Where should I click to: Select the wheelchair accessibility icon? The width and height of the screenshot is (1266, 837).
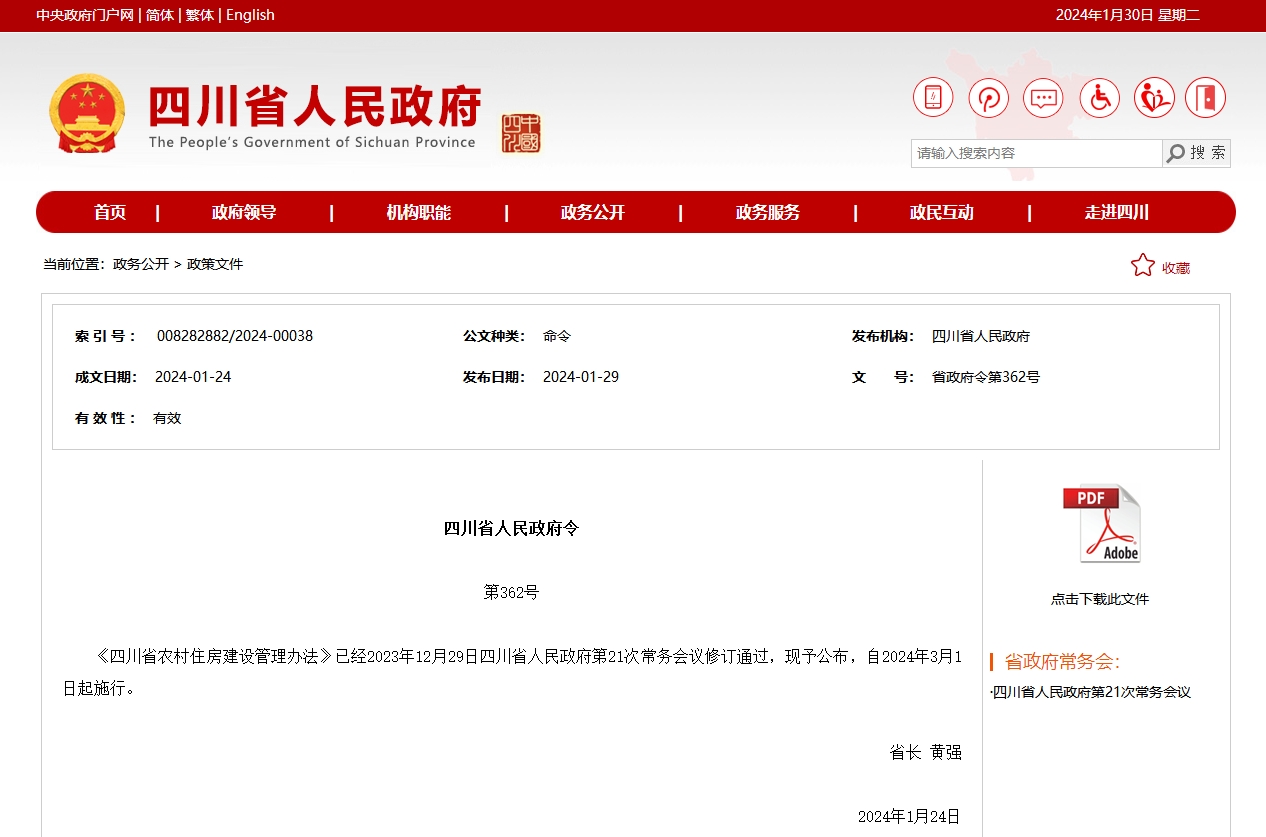(x=1099, y=98)
